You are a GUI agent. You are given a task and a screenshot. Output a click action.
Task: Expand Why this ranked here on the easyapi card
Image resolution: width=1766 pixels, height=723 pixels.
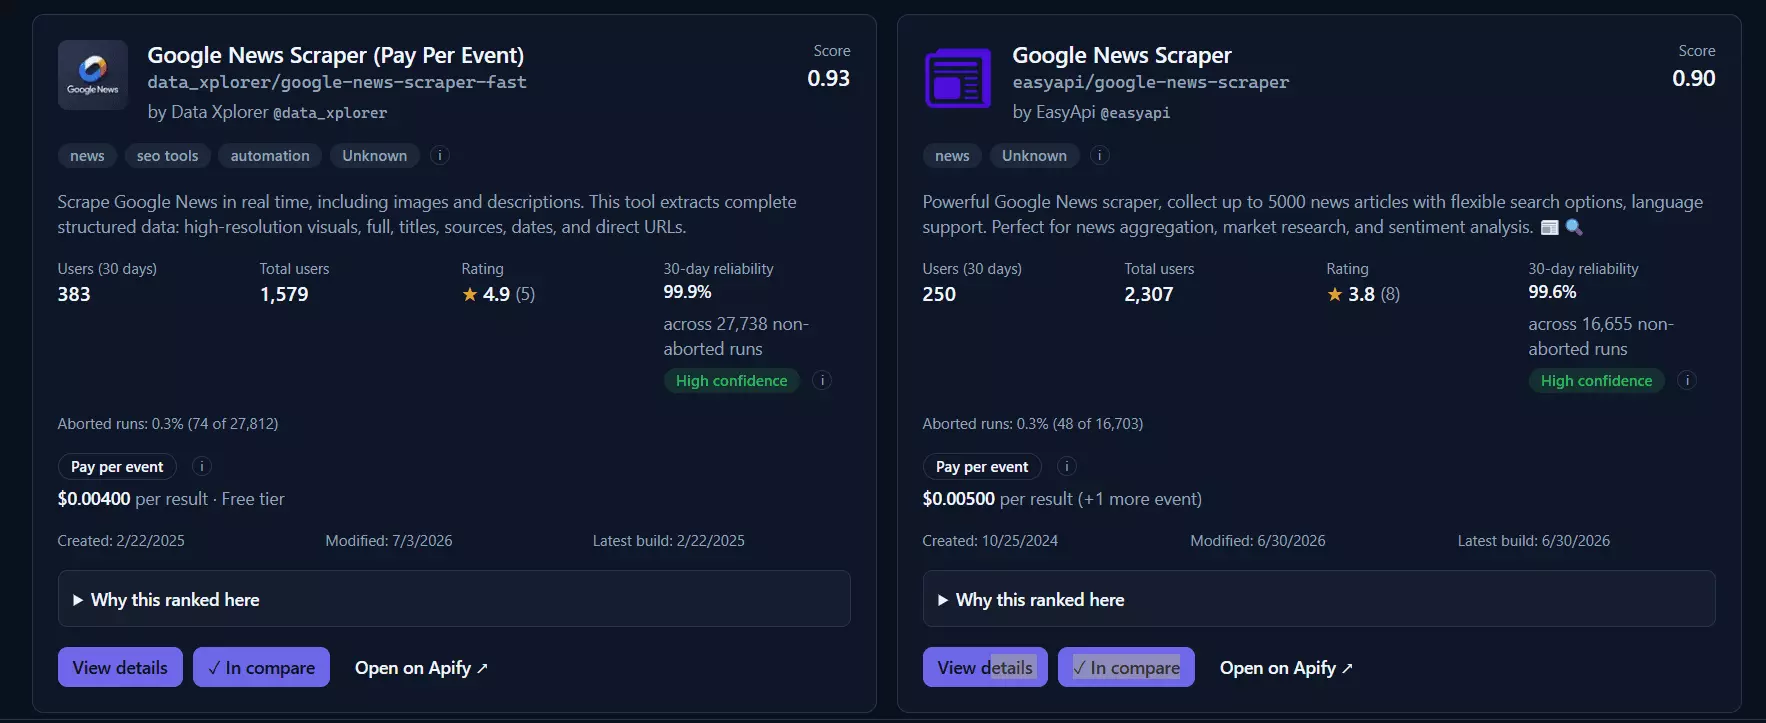tap(1319, 599)
